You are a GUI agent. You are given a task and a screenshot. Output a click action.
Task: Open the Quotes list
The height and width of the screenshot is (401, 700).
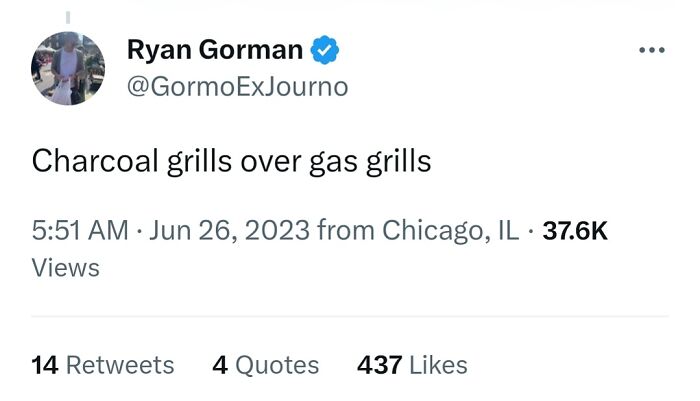tap(278, 365)
